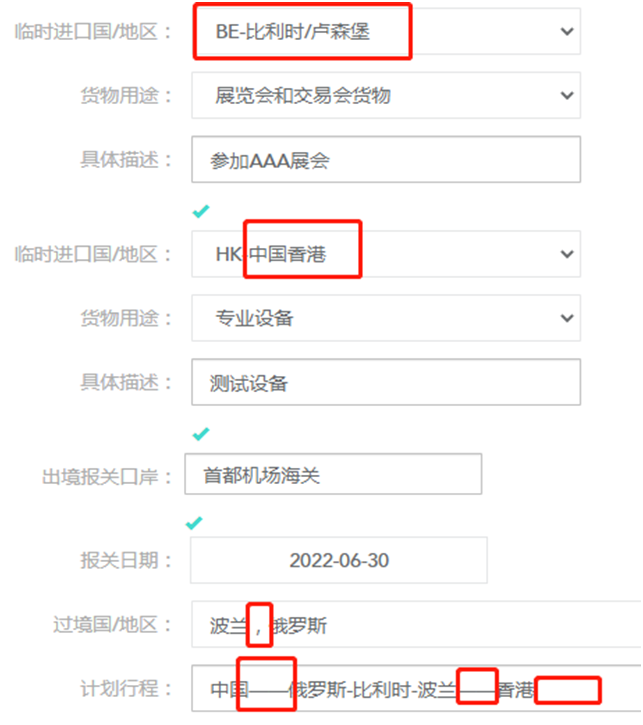Image resolution: width=643 pixels, height=725 pixels.
Task: Open the 2022-06-30 declaration date field
Action: 338,560
